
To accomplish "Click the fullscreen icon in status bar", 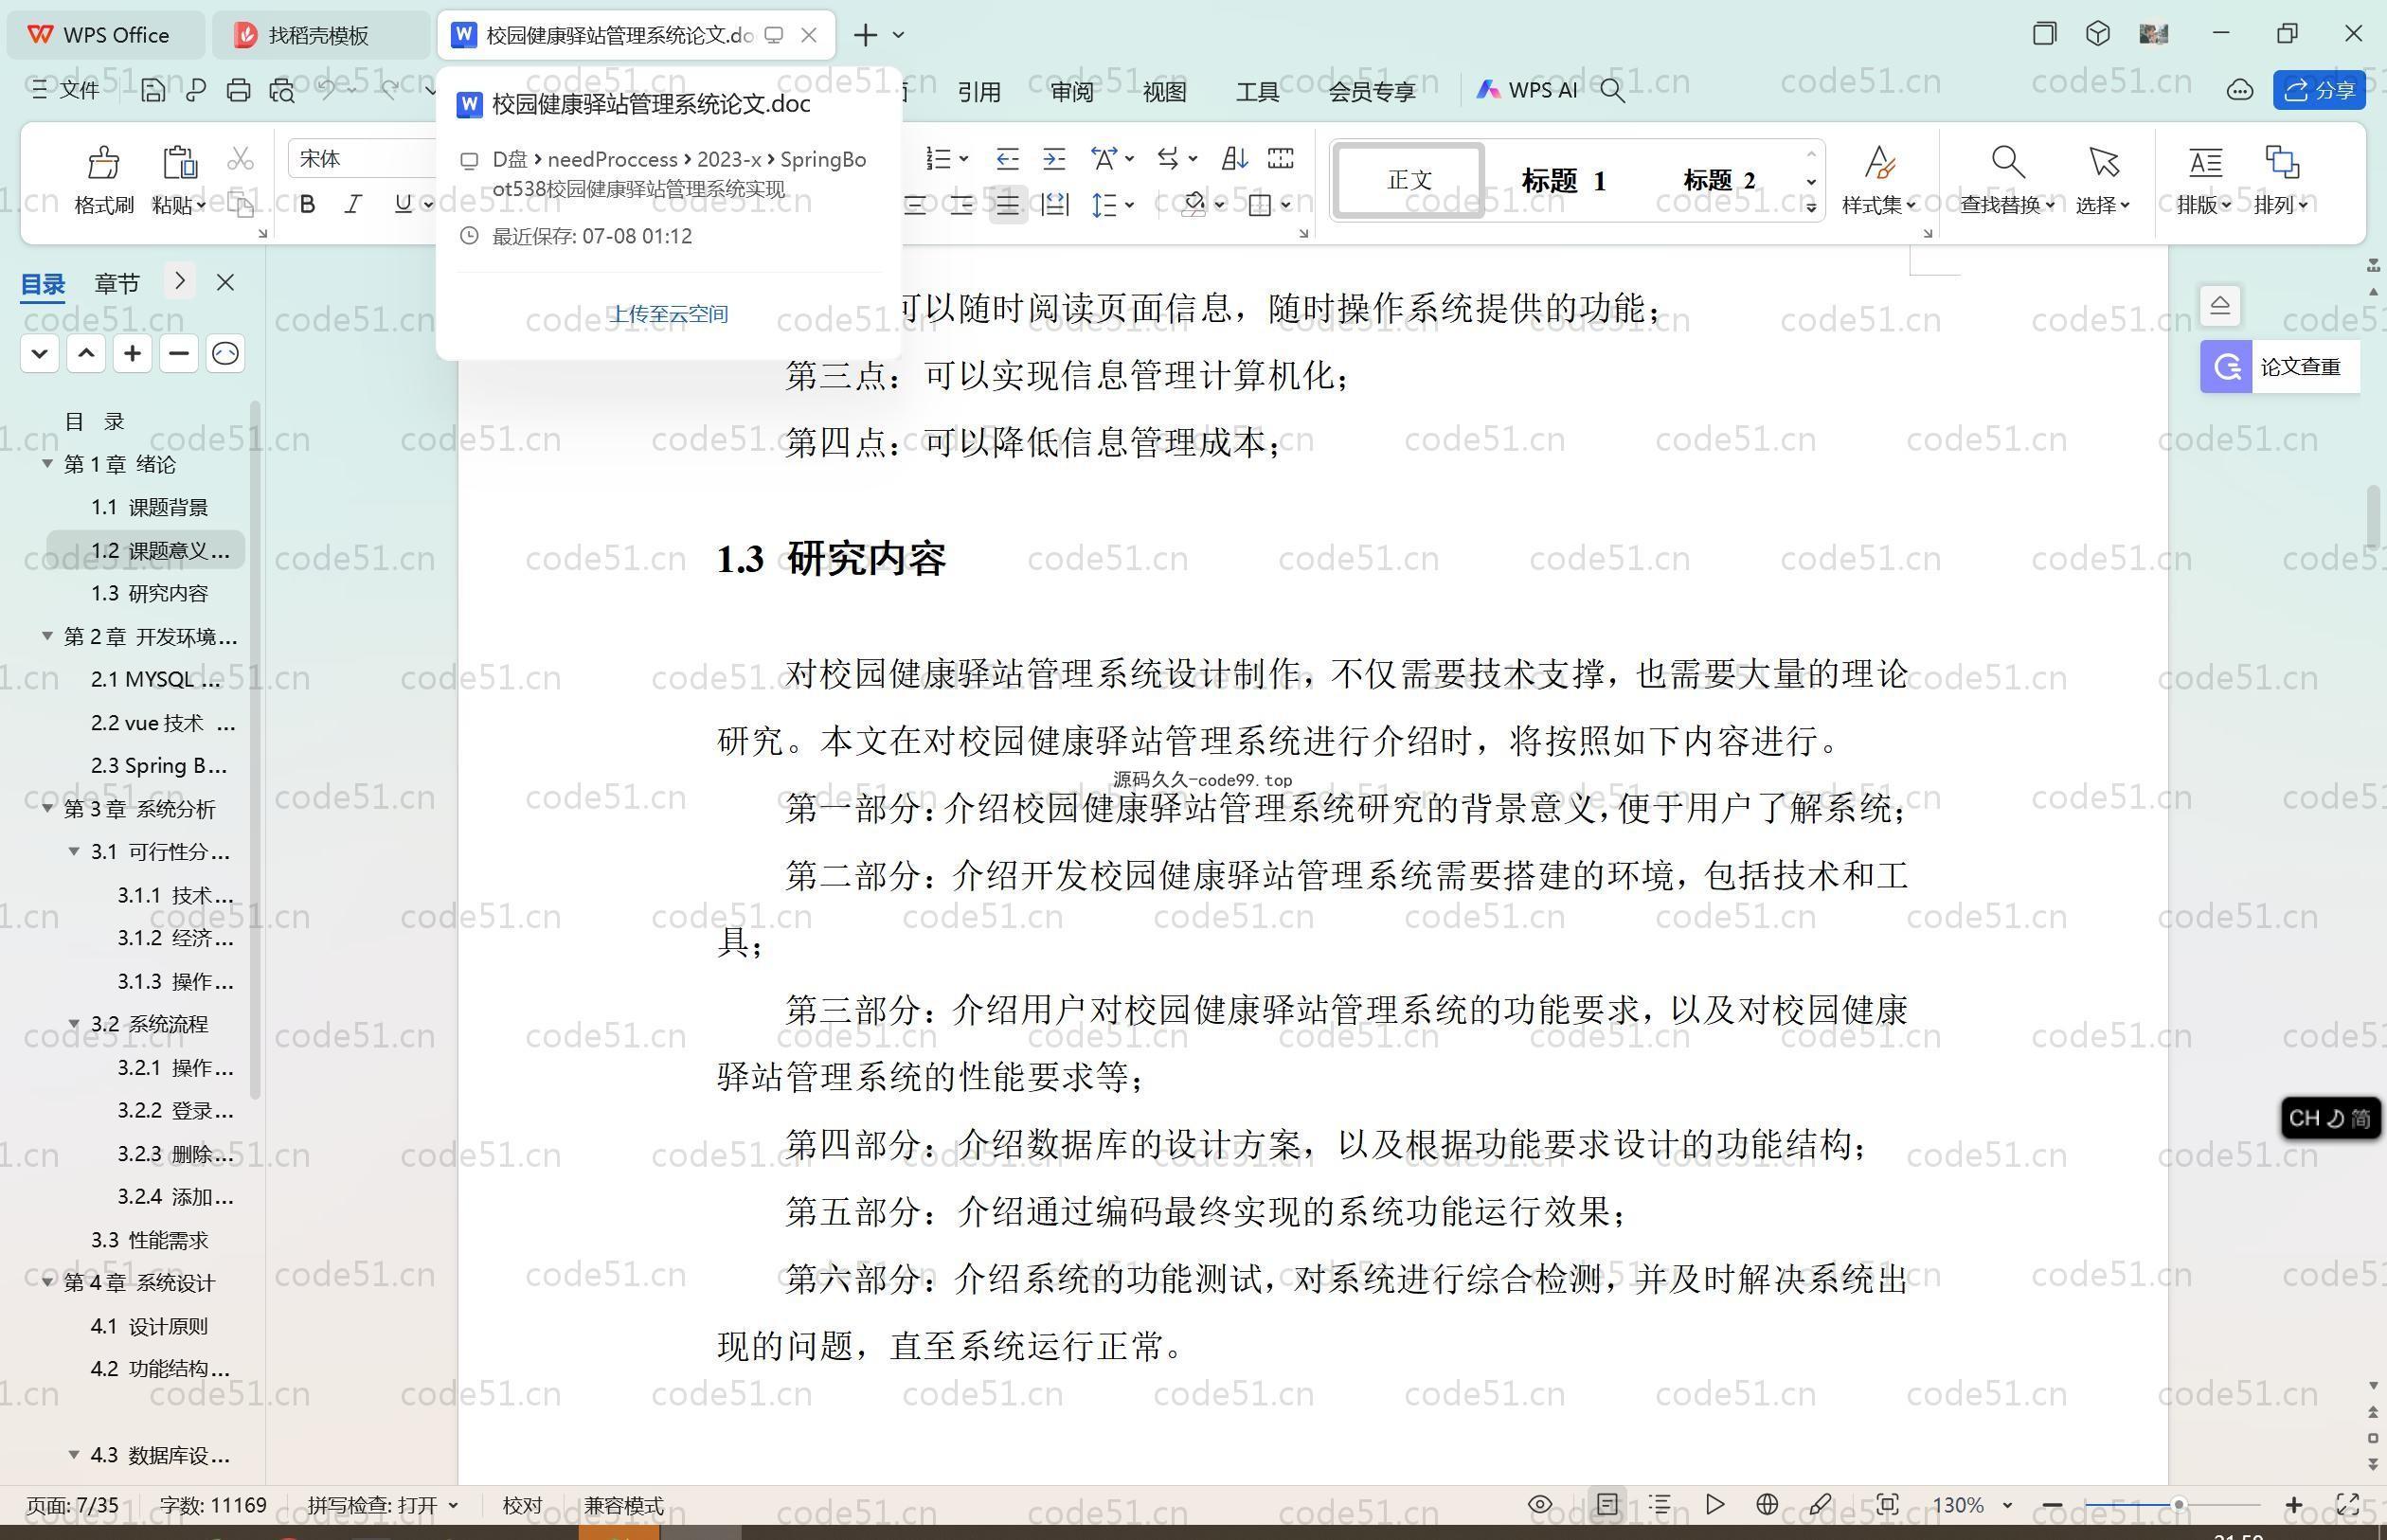I will (x=2348, y=1505).
